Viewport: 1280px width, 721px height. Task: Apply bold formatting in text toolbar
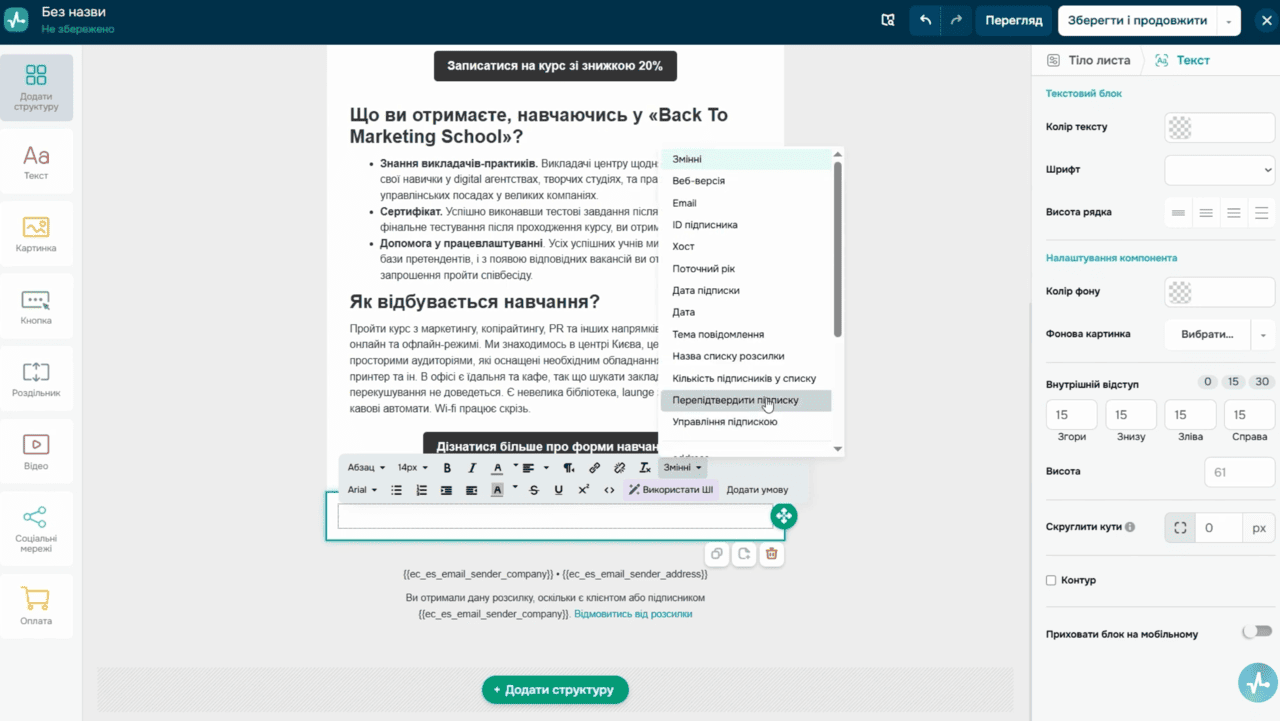click(x=447, y=467)
